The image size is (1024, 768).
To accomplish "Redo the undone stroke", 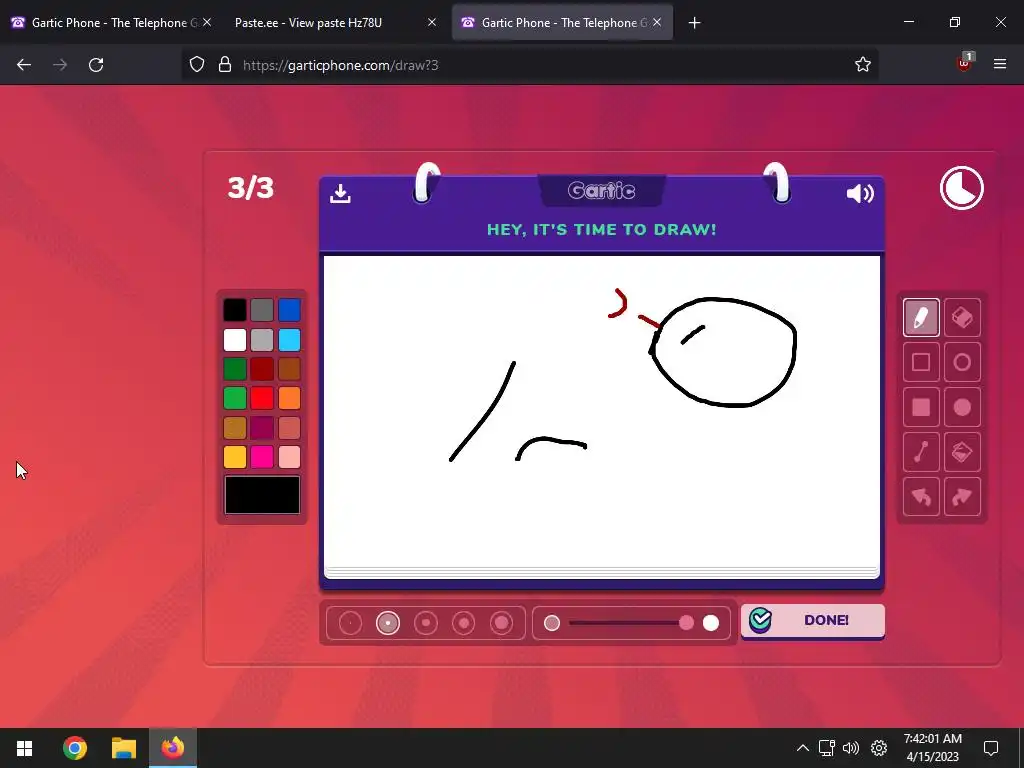I will (x=962, y=496).
